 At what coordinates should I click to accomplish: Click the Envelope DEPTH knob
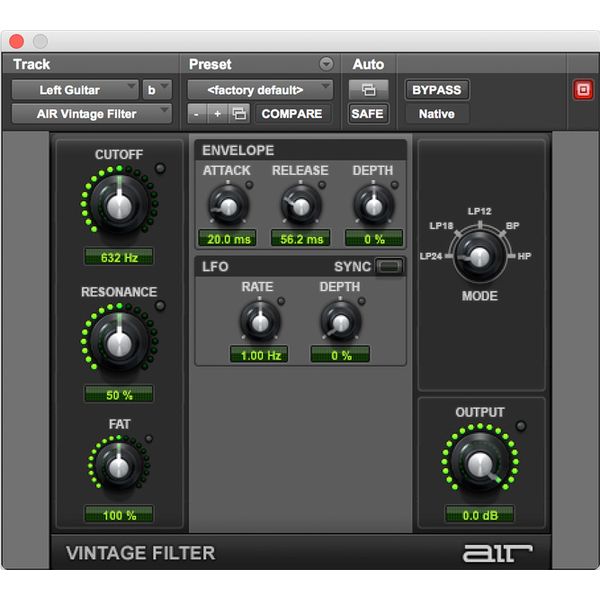click(x=374, y=205)
